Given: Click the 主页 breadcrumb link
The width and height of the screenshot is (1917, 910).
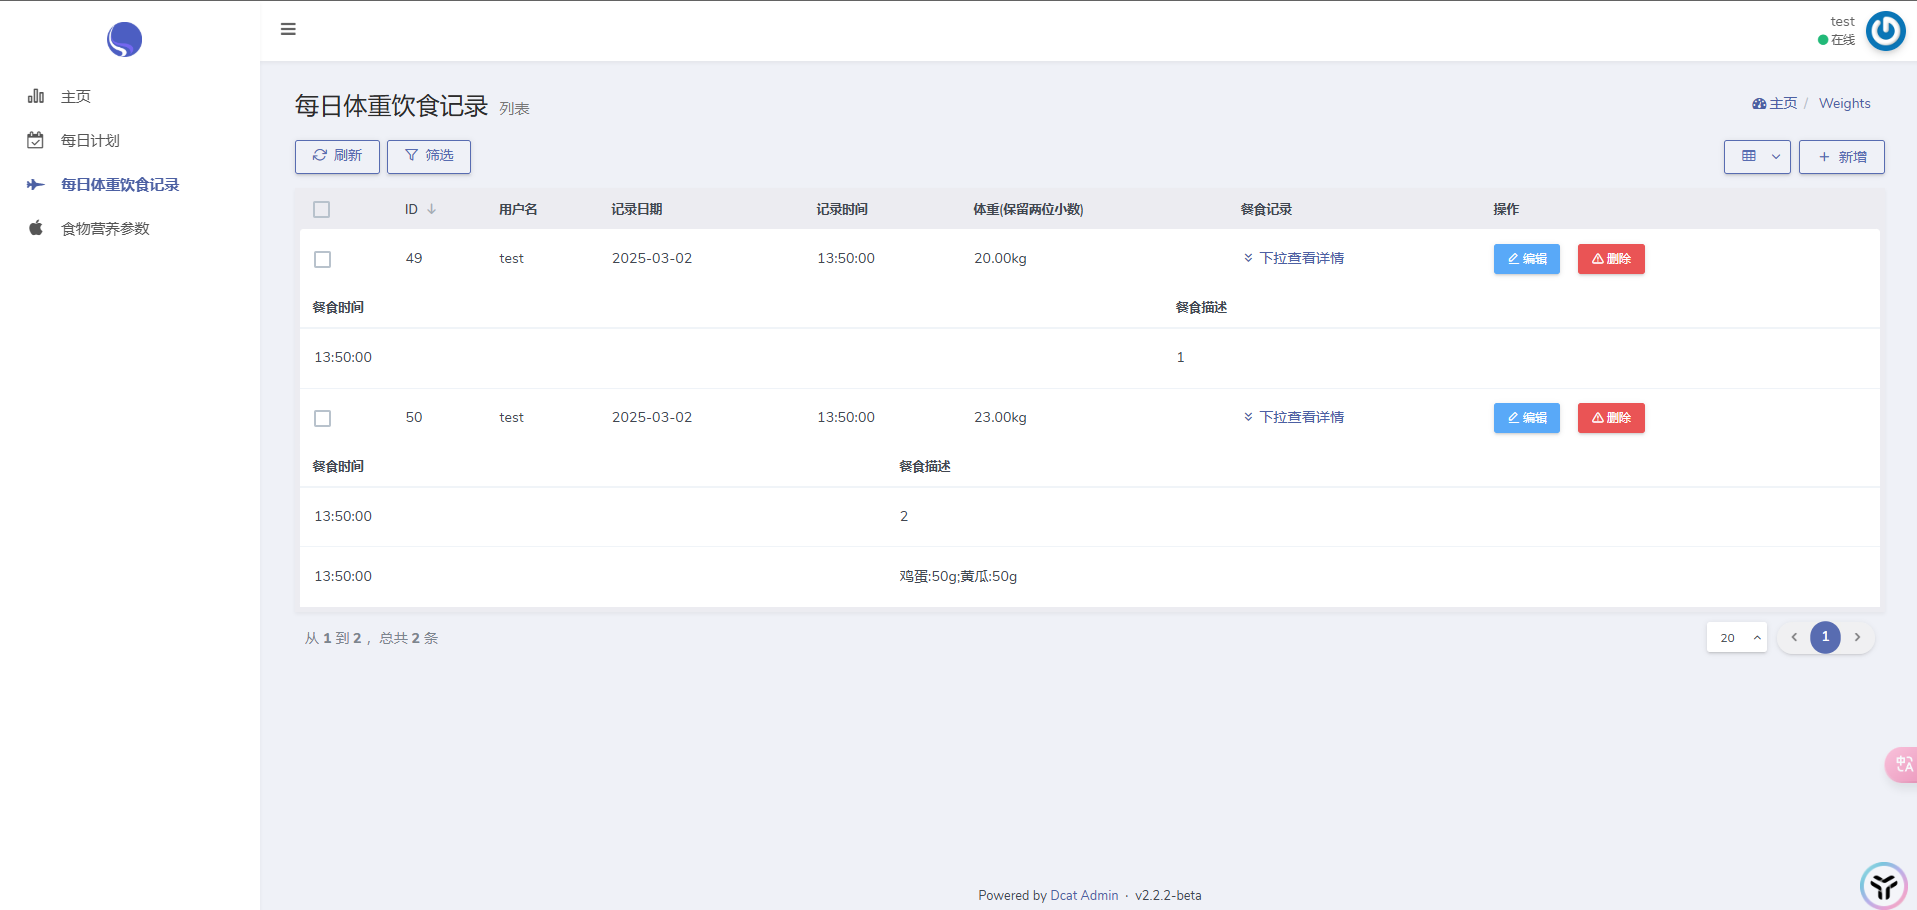Looking at the screenshot, I should coord(1775,103).
